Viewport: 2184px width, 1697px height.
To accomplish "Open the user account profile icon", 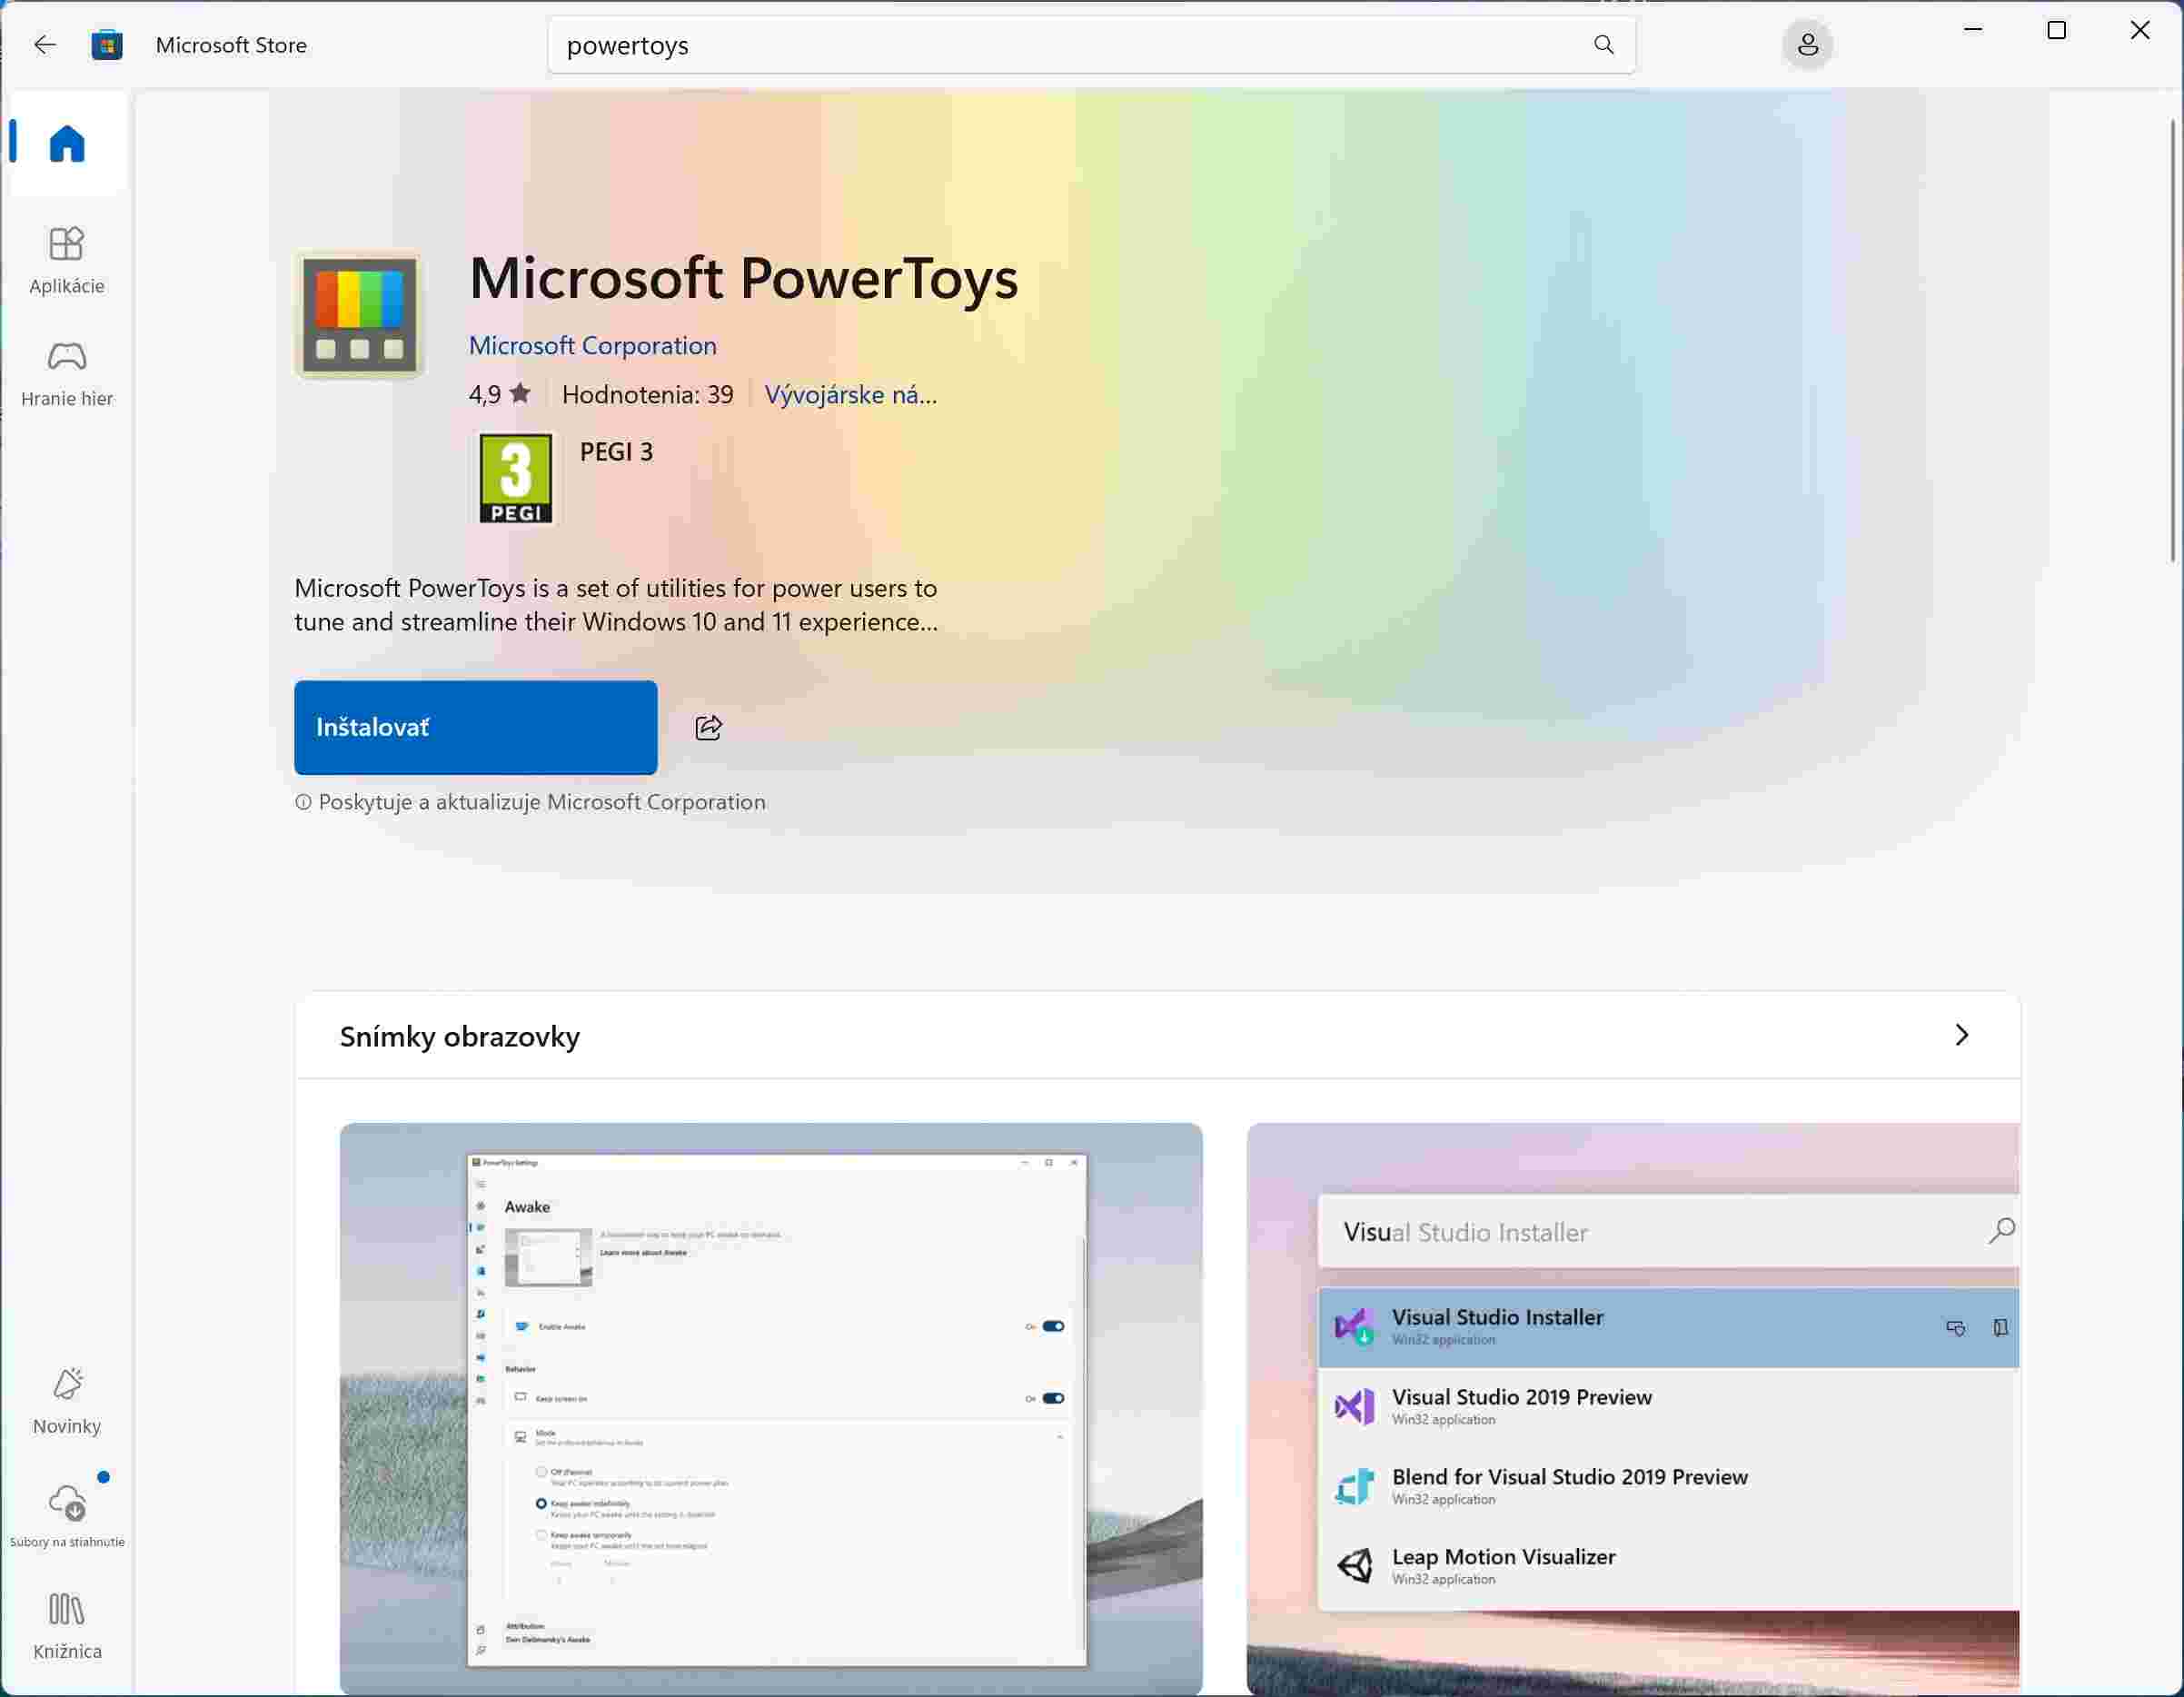I will [x=1807, y=45].
